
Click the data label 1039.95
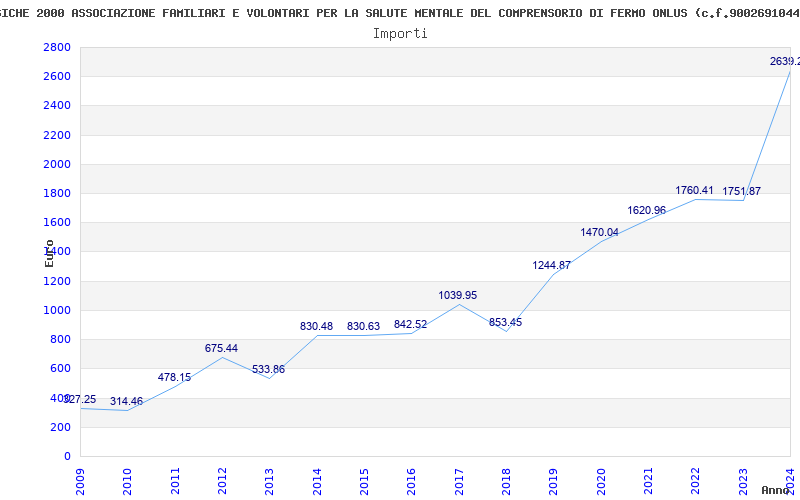[x=458, y=295]
